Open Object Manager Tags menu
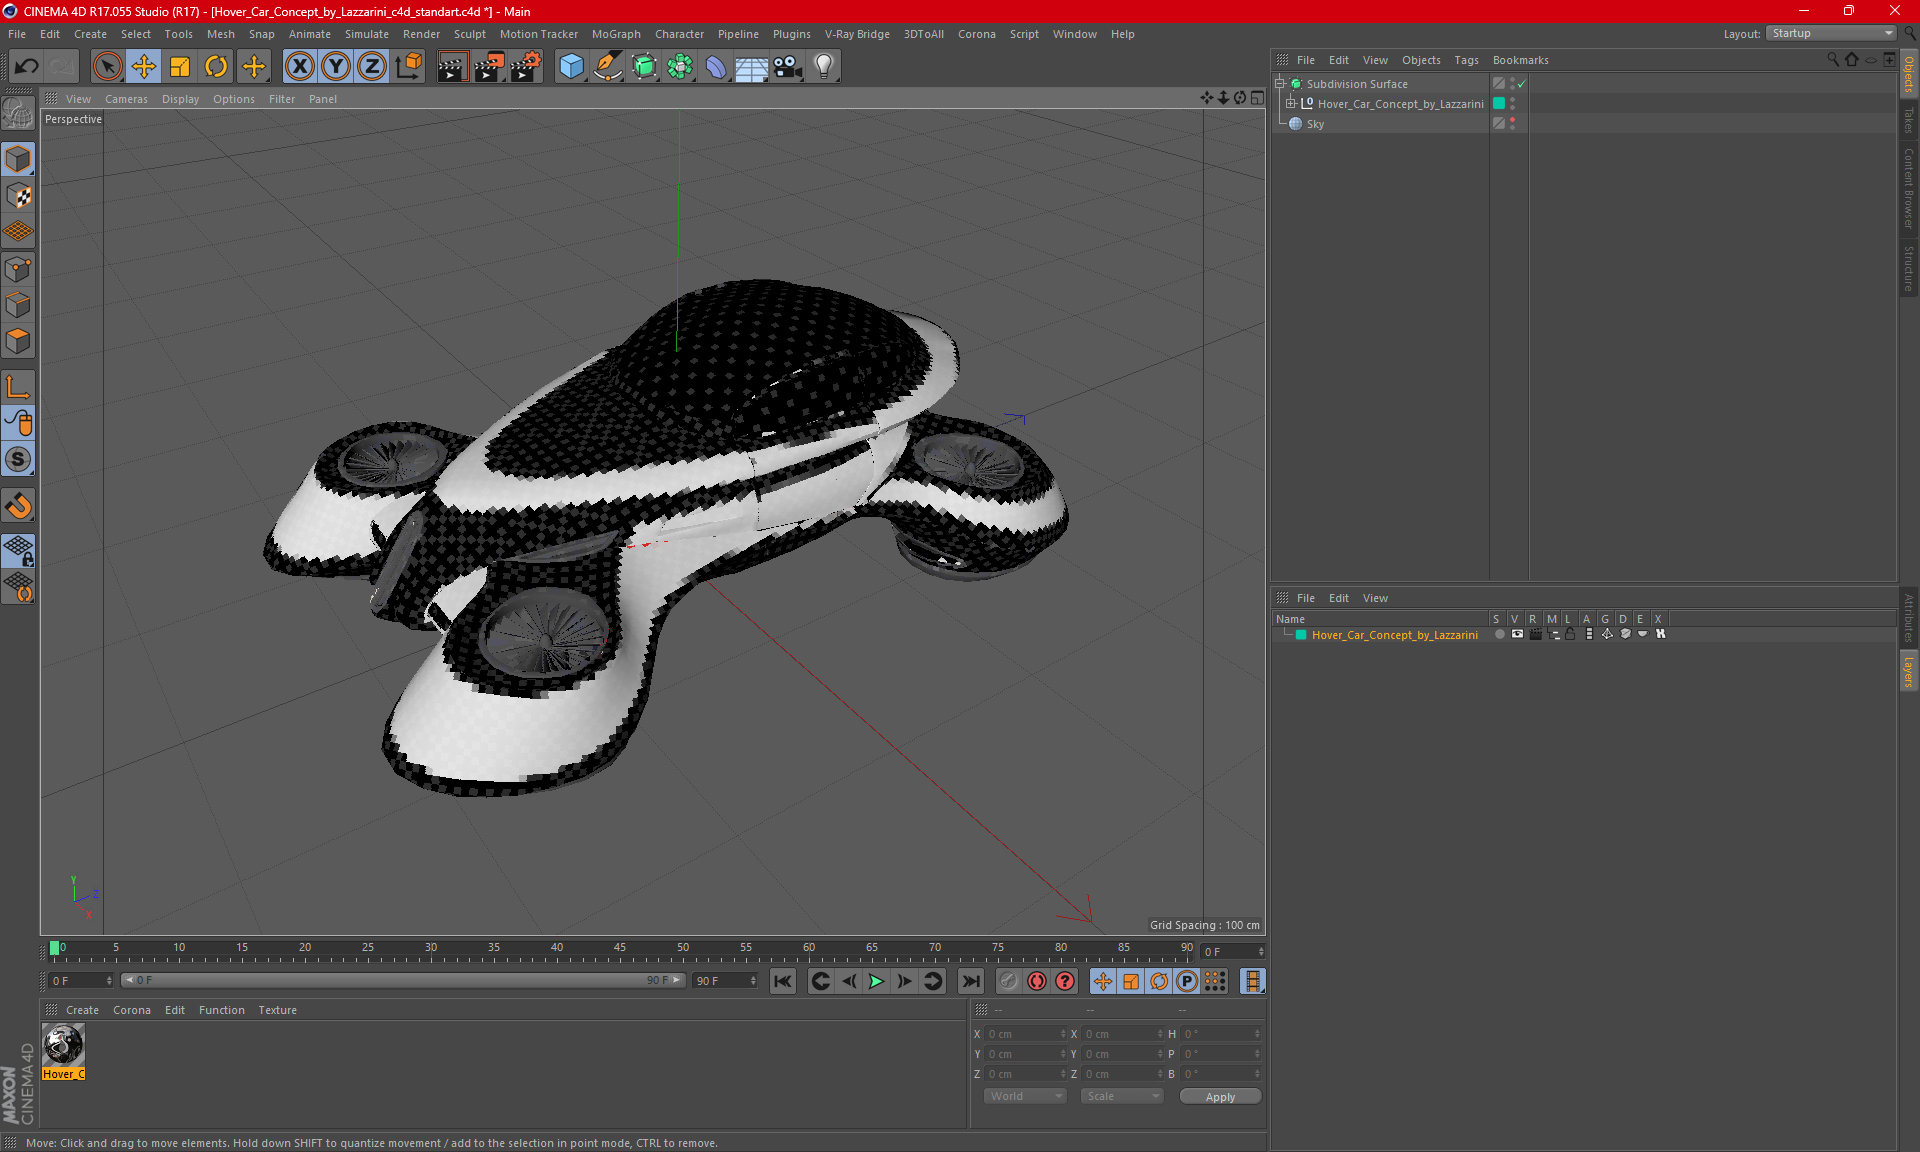The width and height of the screenshot is (1920, 1152). [1466, 60]
